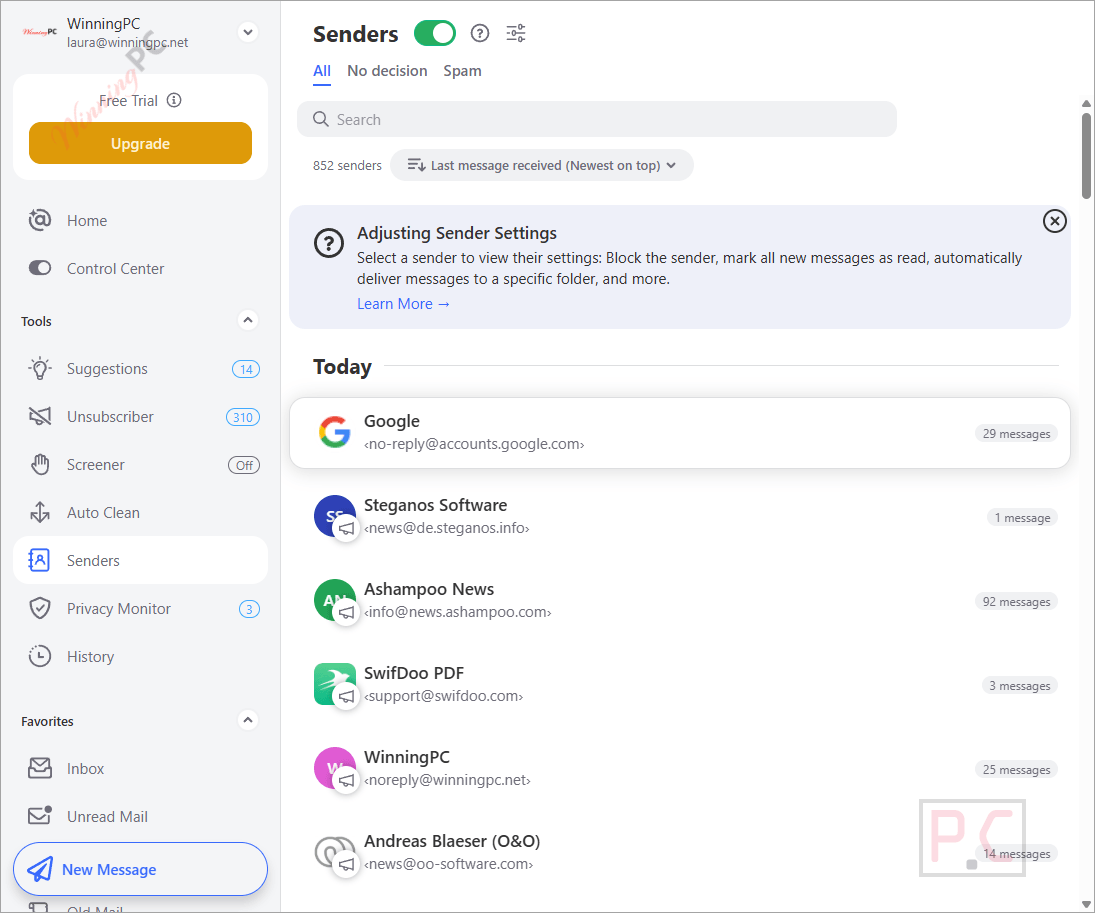
Task: Click the Unsubscriber megaphone icon
Action: [40, 416]
